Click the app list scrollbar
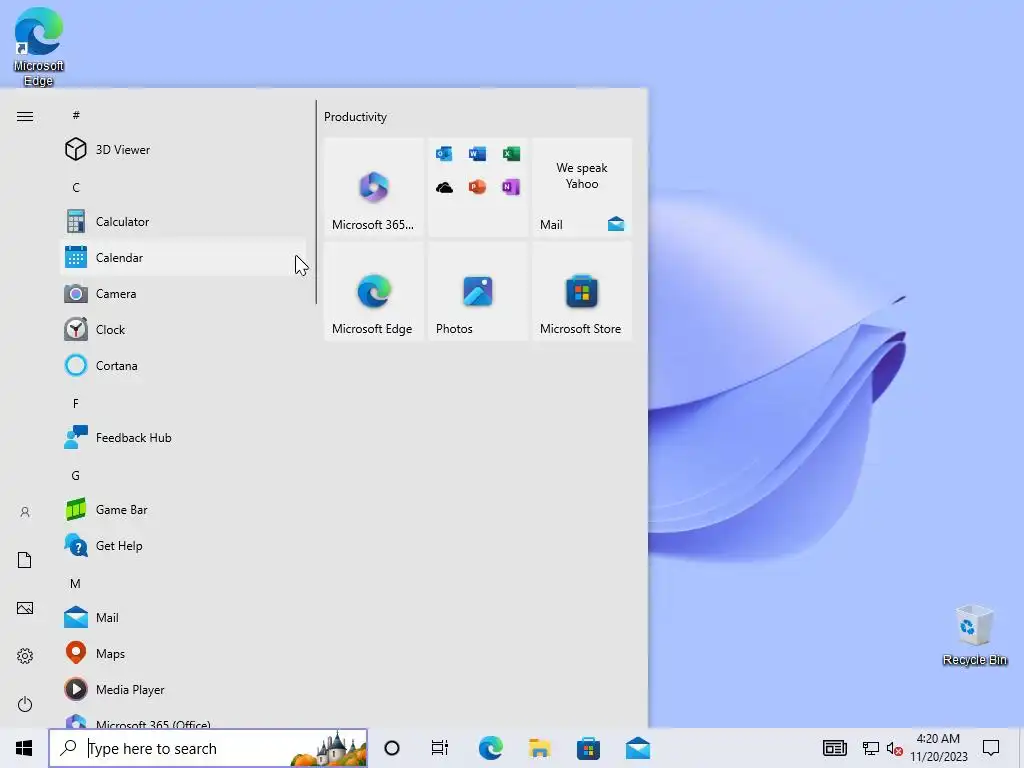 pos(316,202)
